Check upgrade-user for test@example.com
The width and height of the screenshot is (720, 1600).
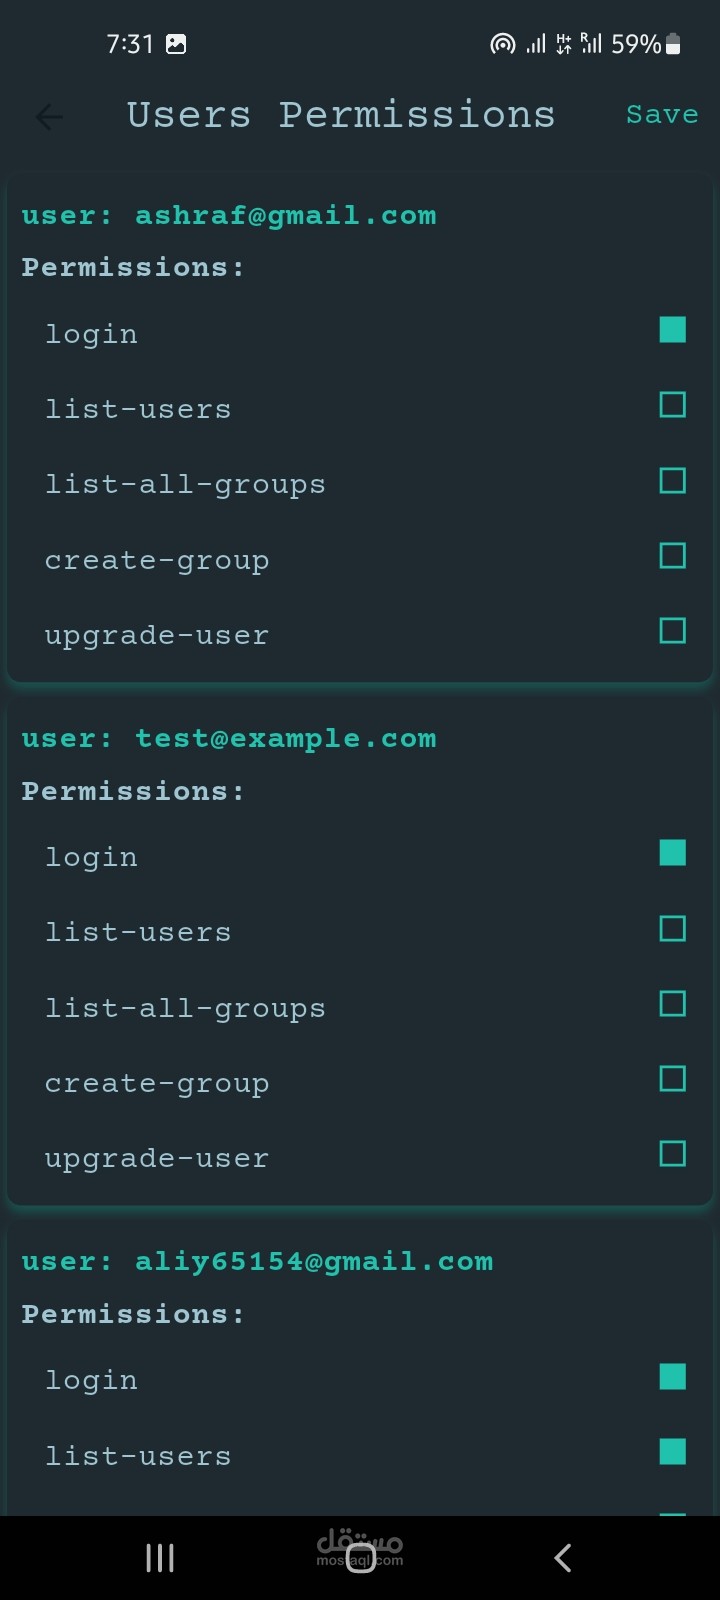pyautogui.click(x=673, y=1154)
